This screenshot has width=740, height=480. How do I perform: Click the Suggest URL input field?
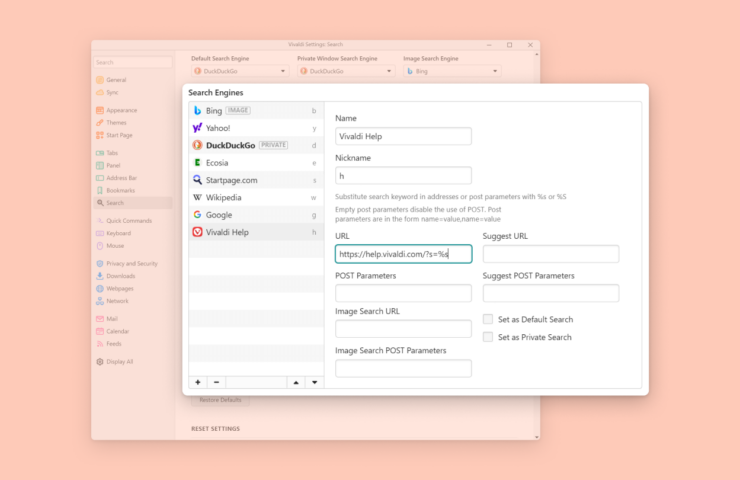point(551,254)
